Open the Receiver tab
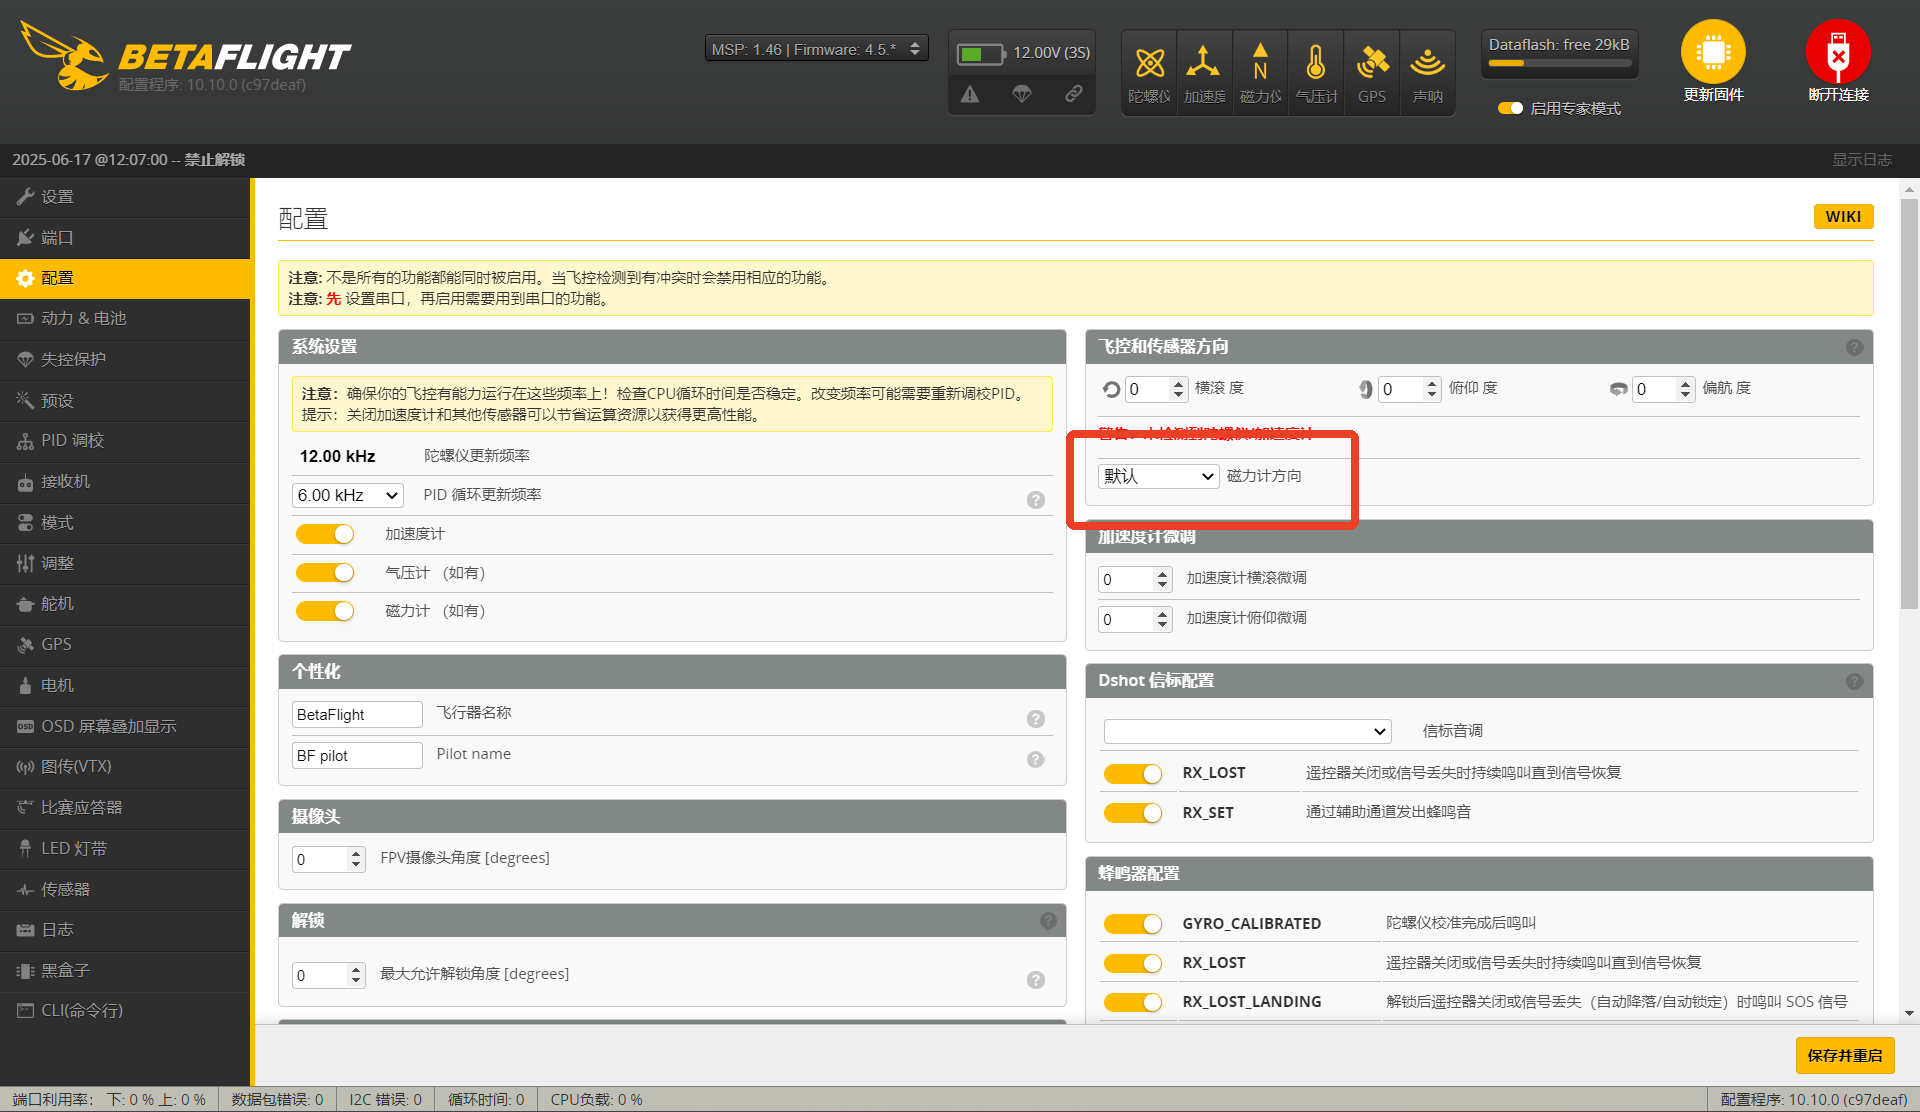Screen dimensions: 1920x1112 pyautogui.click(x=125, y=482)
